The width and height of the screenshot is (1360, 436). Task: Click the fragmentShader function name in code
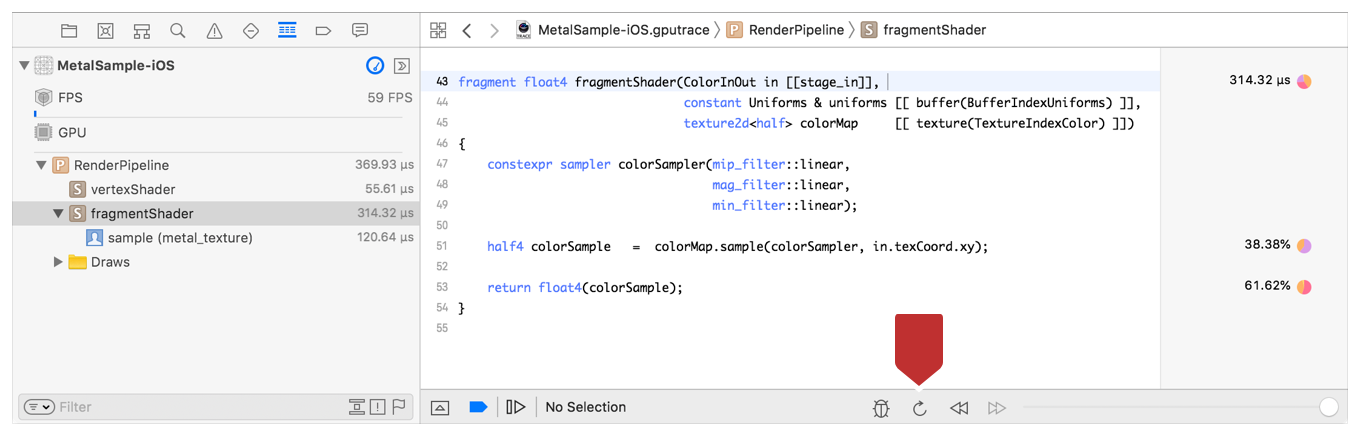(x=625, y=82)
